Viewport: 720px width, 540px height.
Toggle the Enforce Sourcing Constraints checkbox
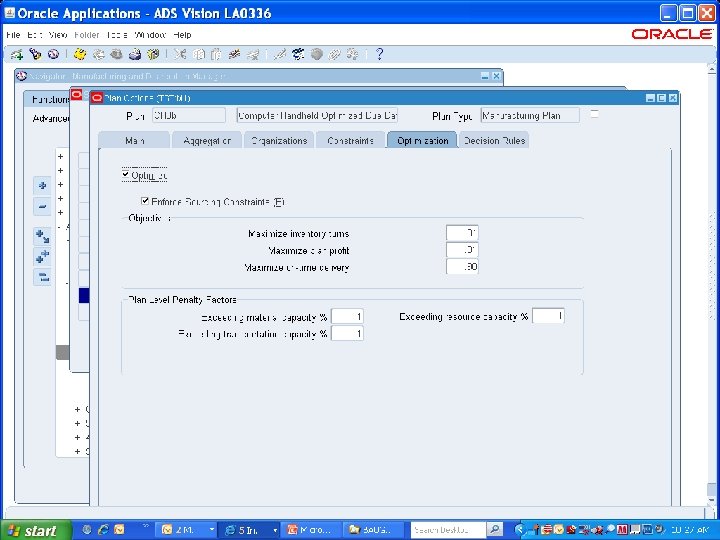145,201
